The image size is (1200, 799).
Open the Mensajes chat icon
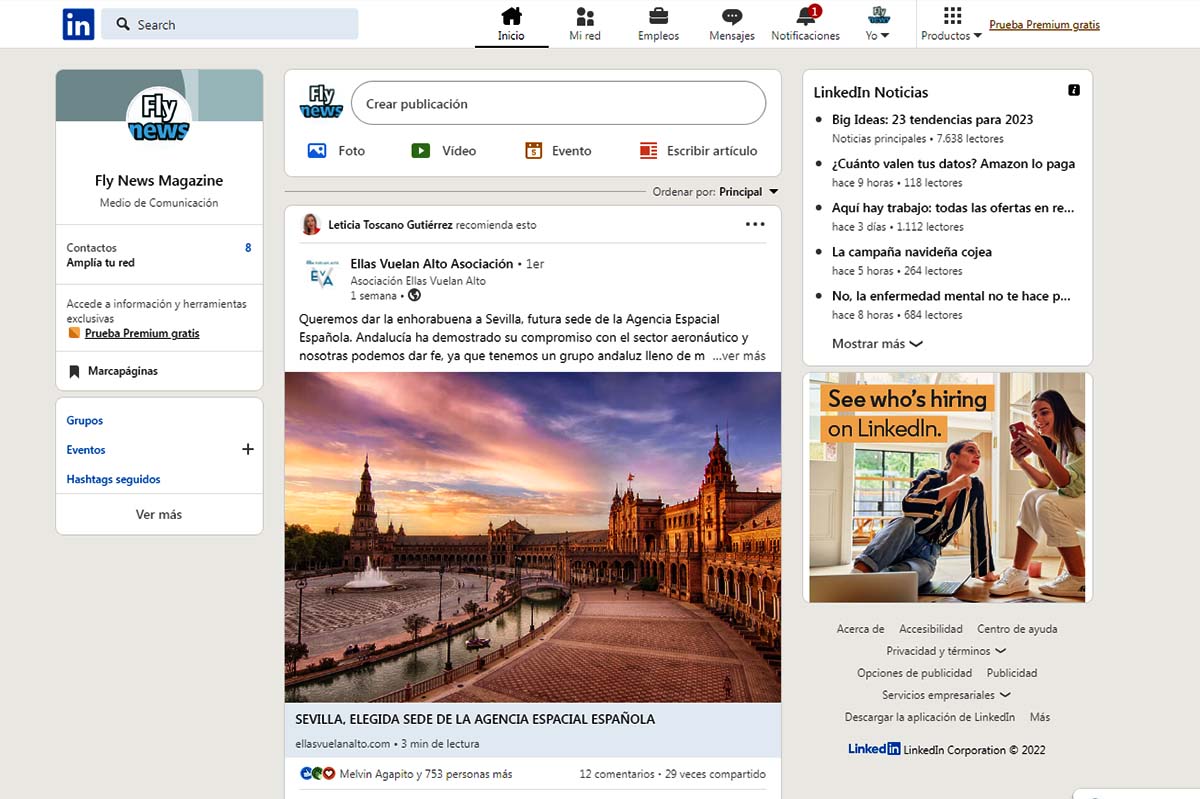pyautogui.click(x=732, y=17)
